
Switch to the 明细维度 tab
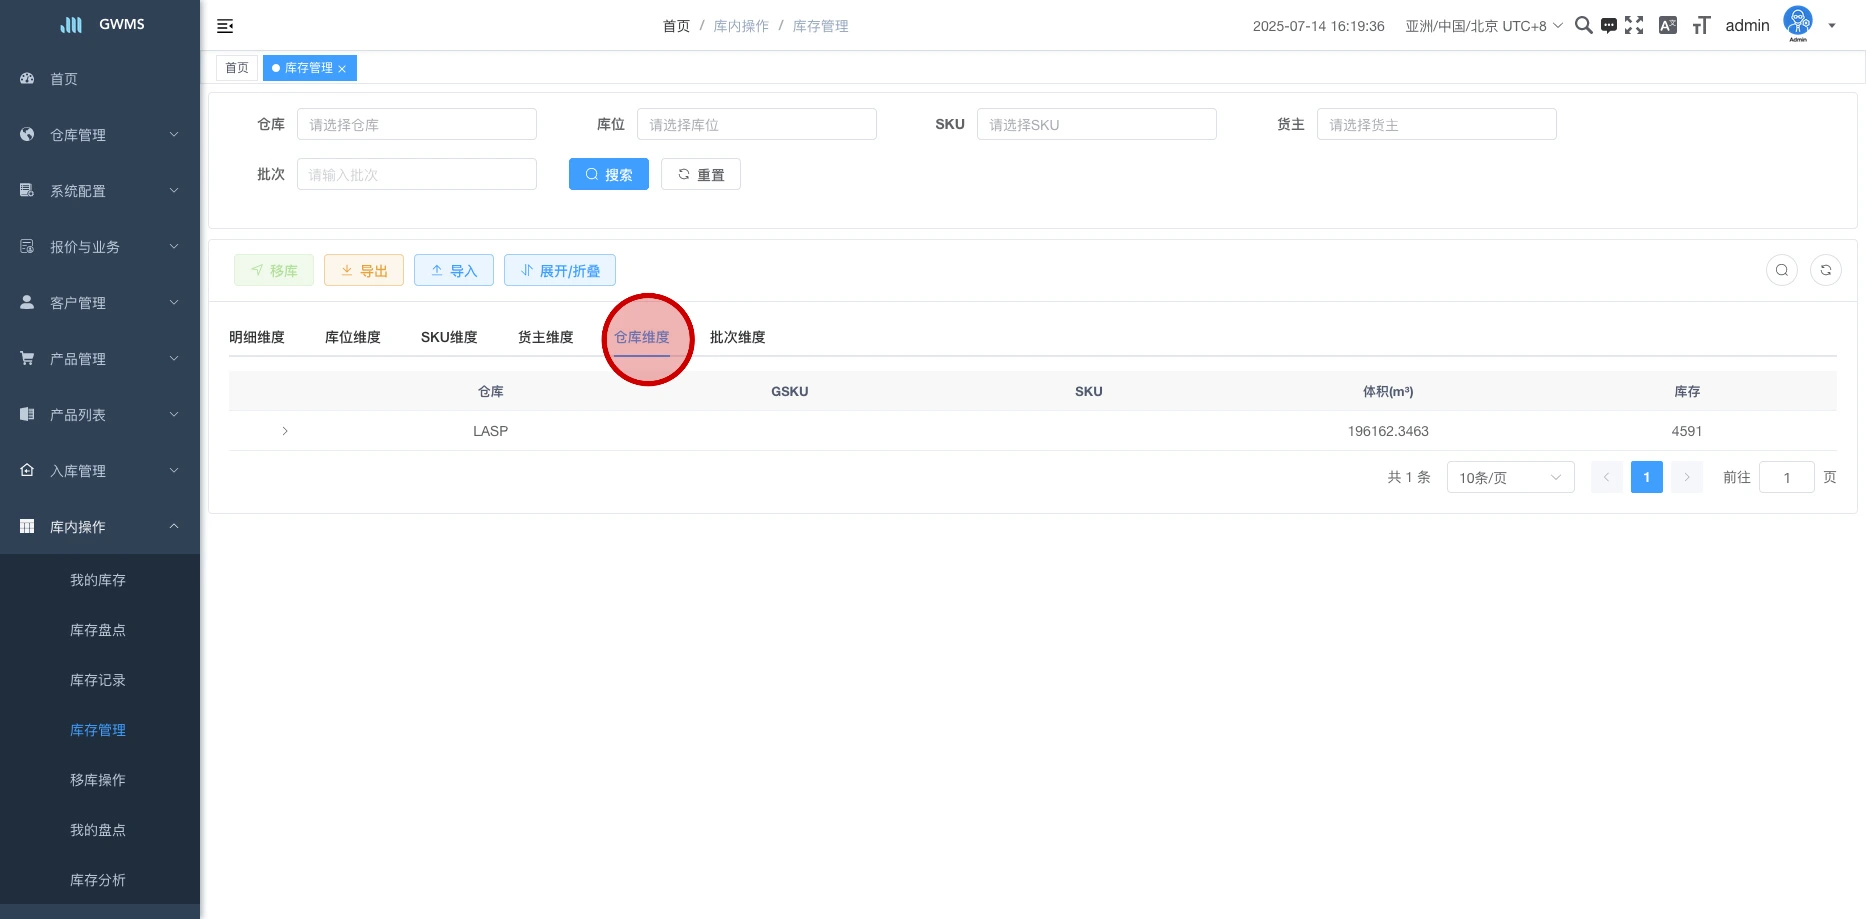(257, 337)
